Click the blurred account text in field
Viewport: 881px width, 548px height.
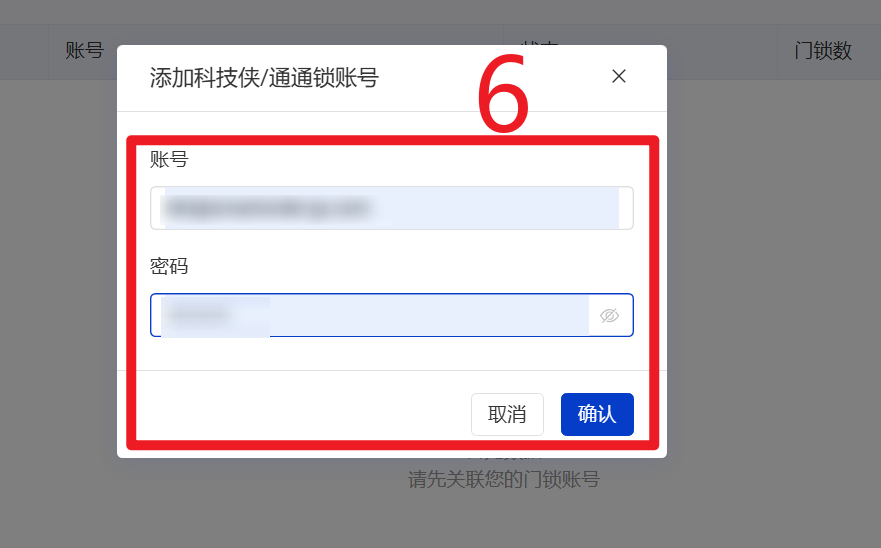point(267,208)
